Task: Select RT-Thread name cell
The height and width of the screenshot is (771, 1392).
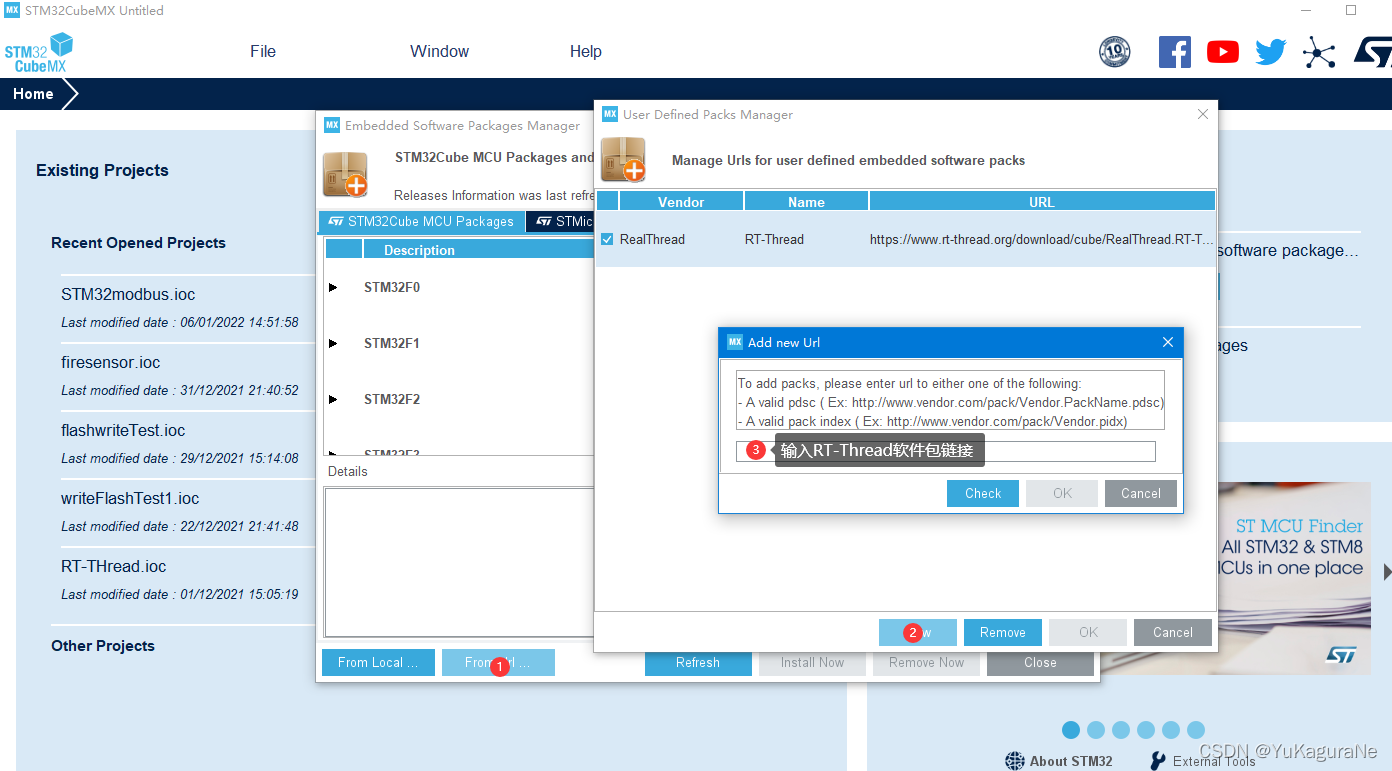Action: point(774,239)
